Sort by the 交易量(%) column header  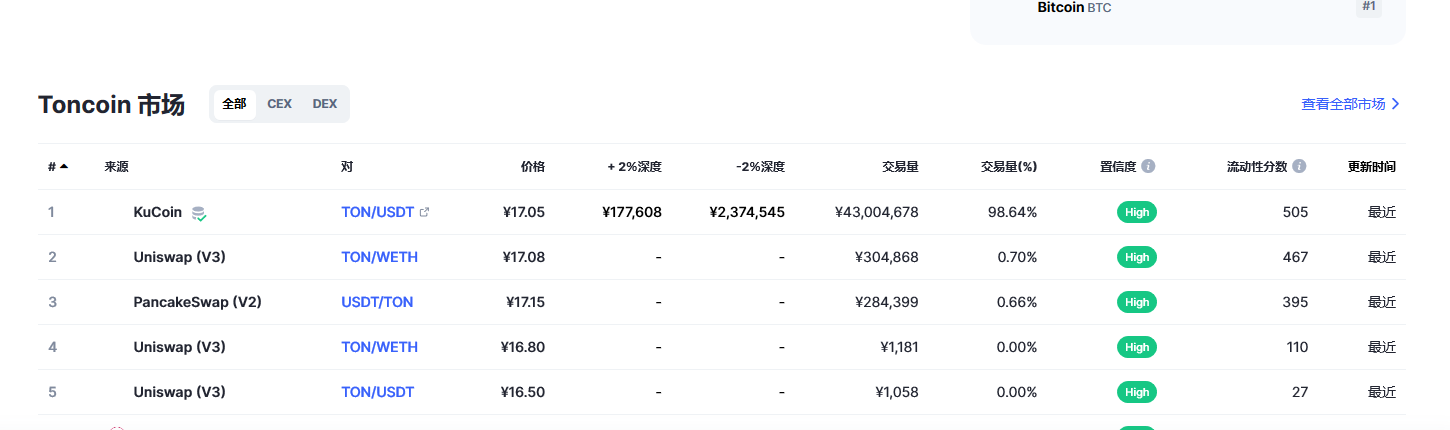coord(1008,166)
